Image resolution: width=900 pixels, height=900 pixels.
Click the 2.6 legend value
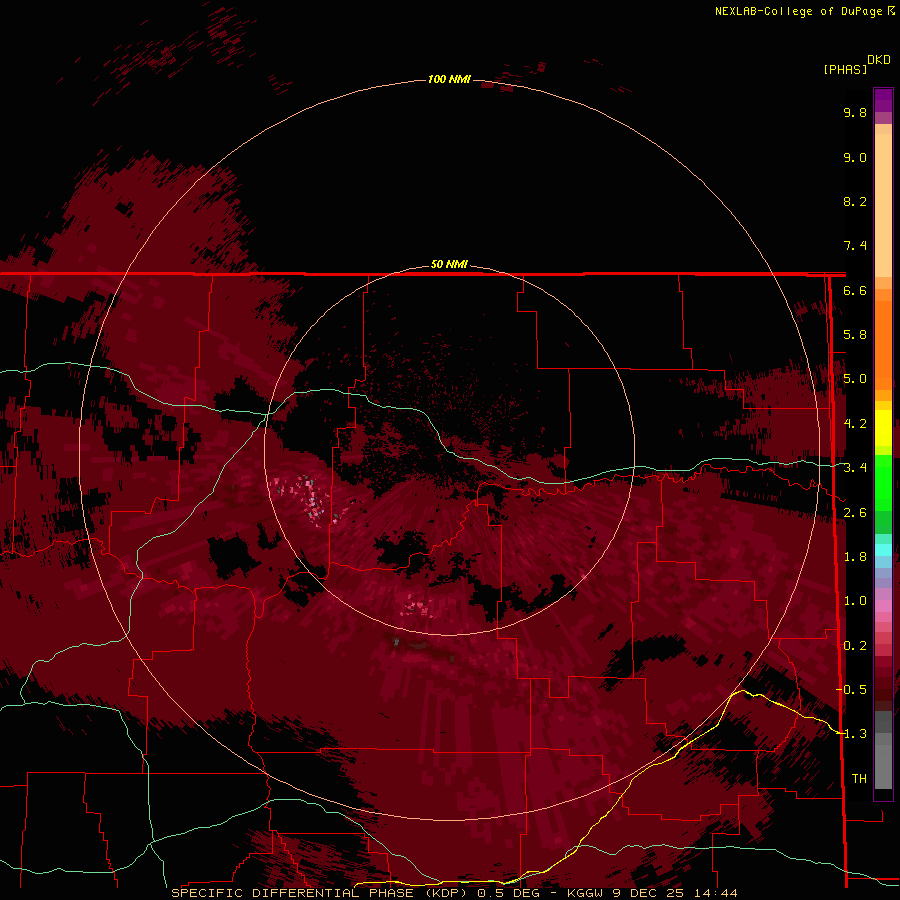point(855,513)
